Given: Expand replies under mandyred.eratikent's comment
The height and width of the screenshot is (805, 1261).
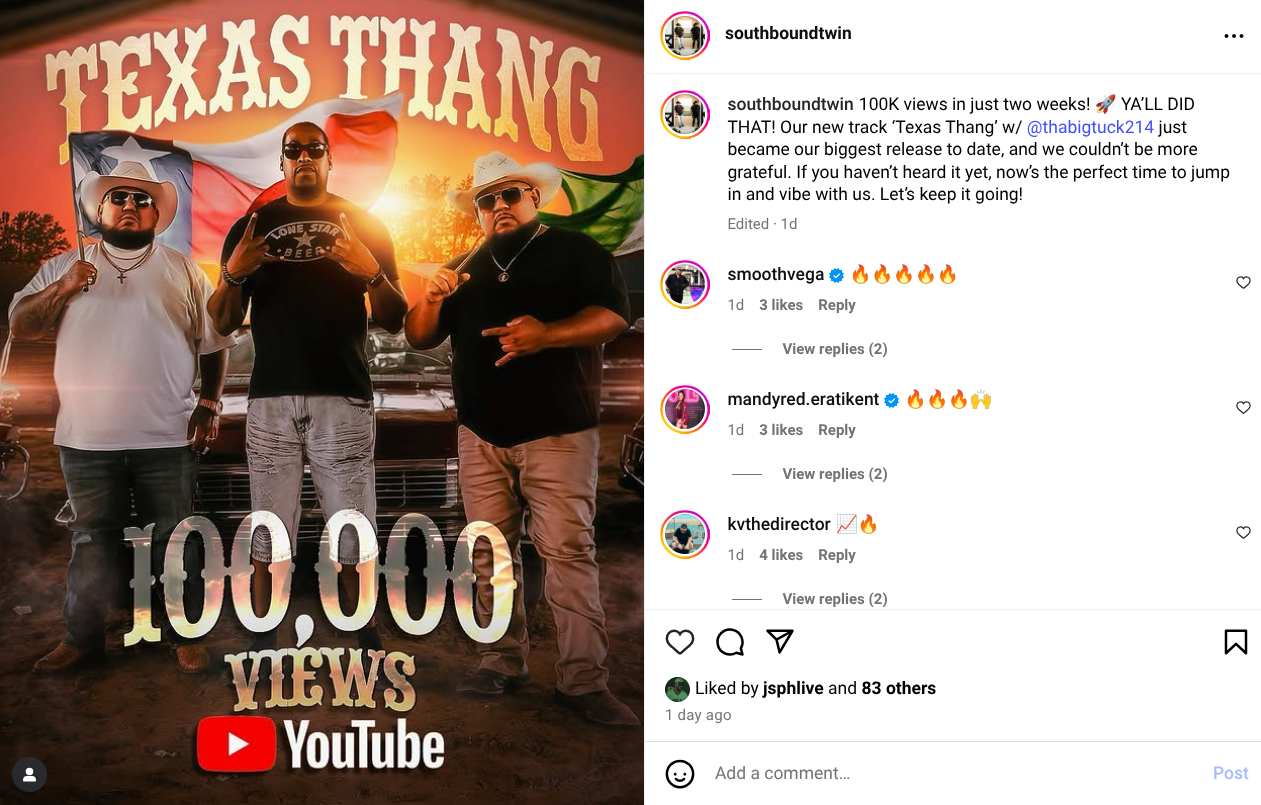Looking at the screenshot, I should 835,474.
